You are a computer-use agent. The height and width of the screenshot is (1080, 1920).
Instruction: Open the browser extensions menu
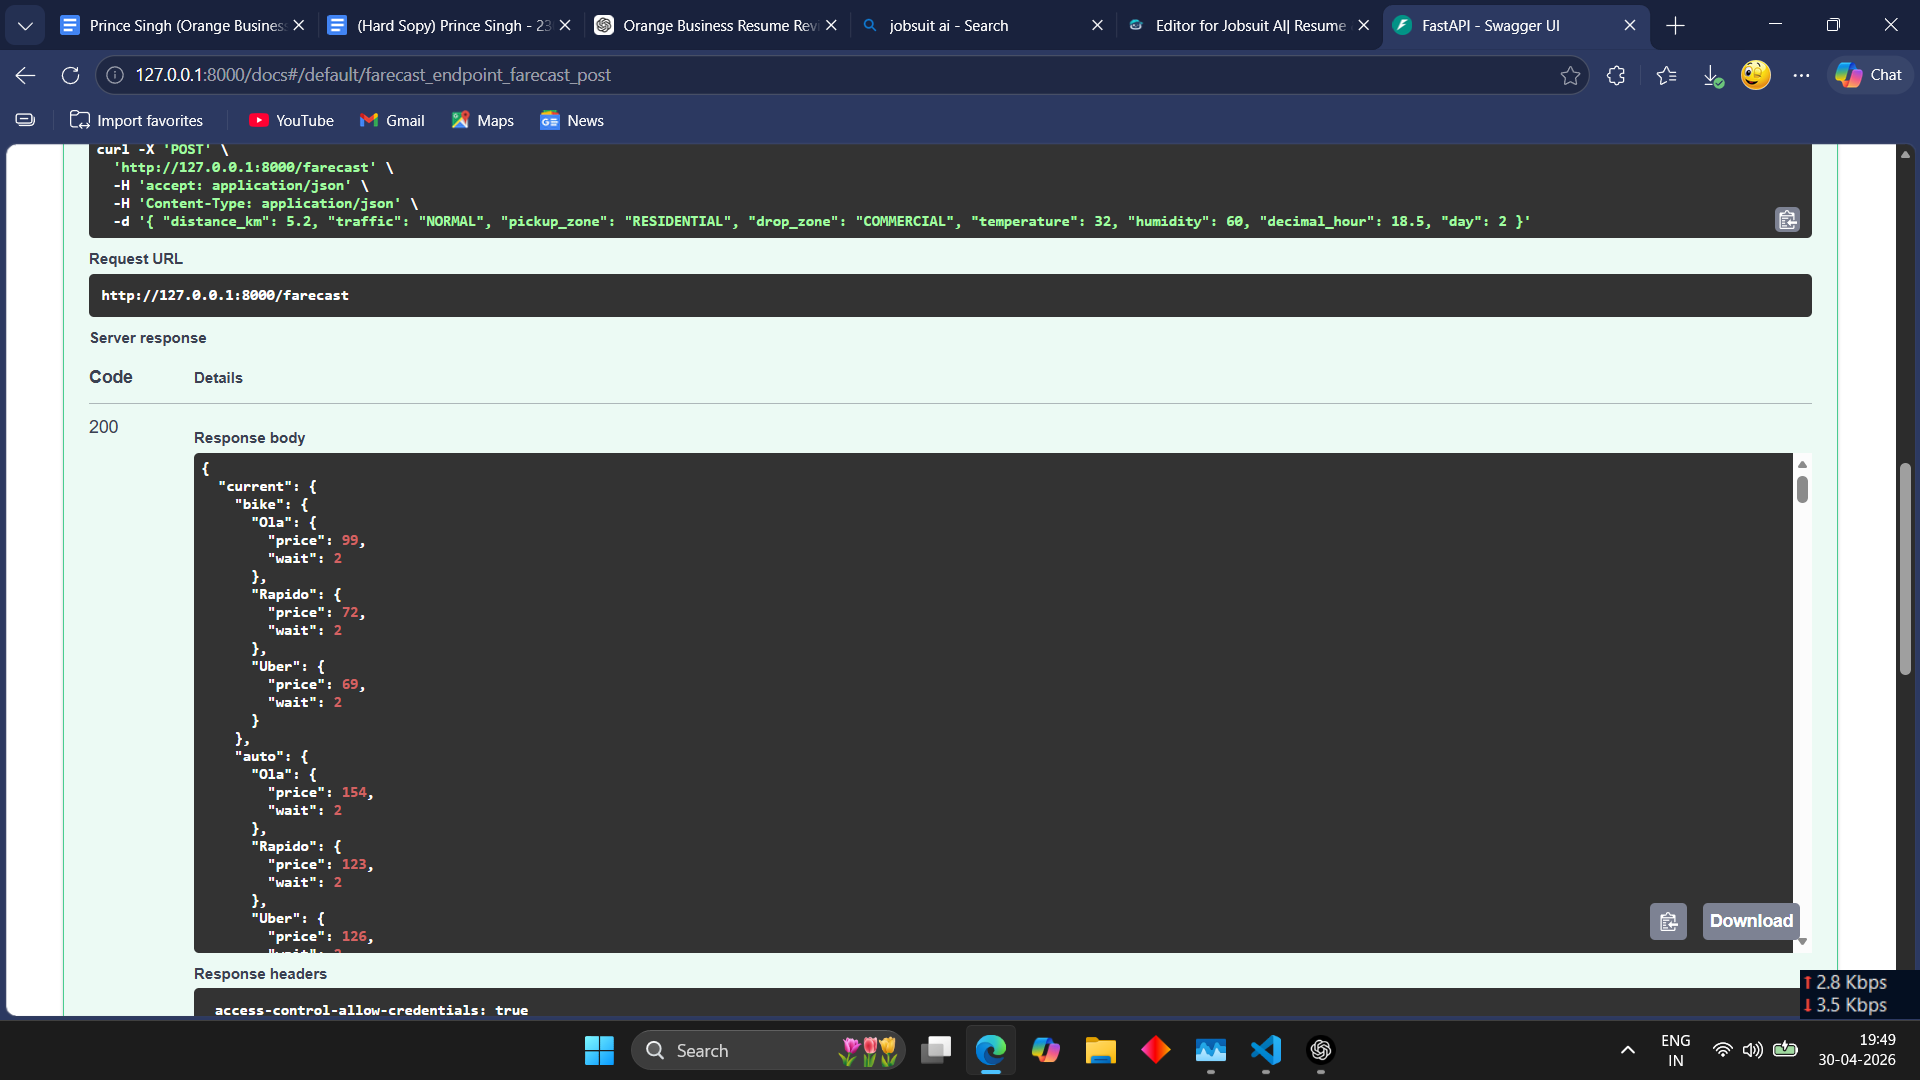[1616, 75]
